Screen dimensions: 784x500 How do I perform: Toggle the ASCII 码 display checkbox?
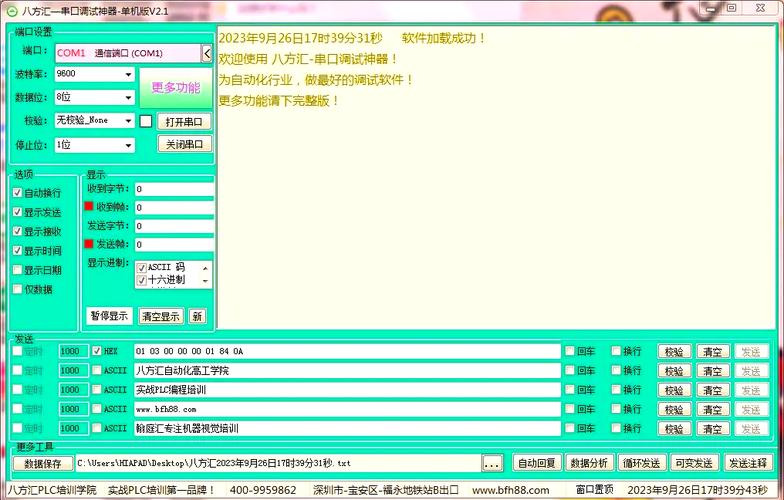click(142, 268)
